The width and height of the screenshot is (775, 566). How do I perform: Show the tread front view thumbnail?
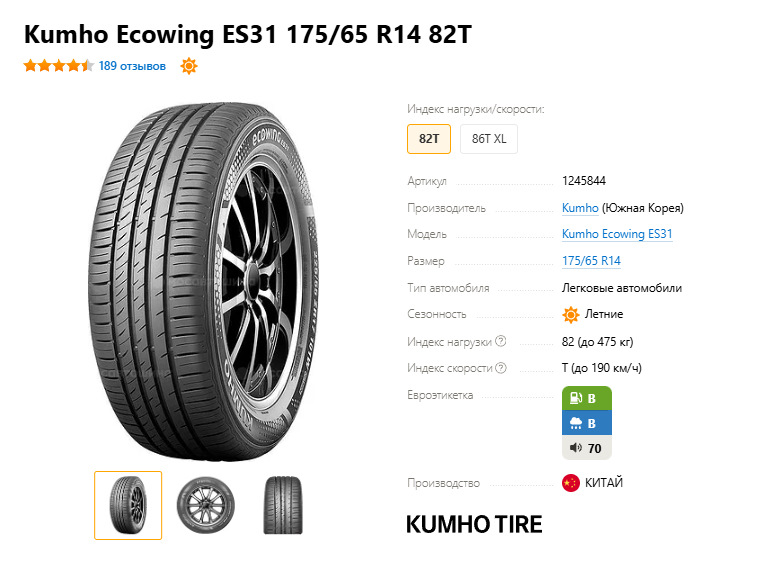[283, 505]
